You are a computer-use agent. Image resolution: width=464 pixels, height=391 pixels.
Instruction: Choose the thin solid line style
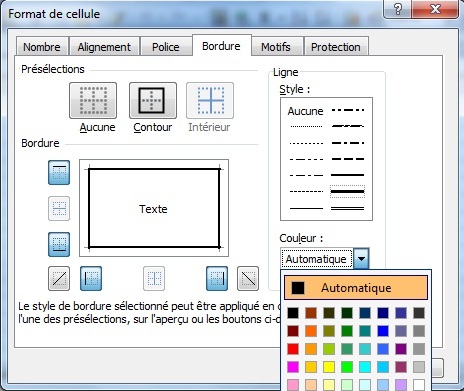pyautogui.click(x=306, y=208)
